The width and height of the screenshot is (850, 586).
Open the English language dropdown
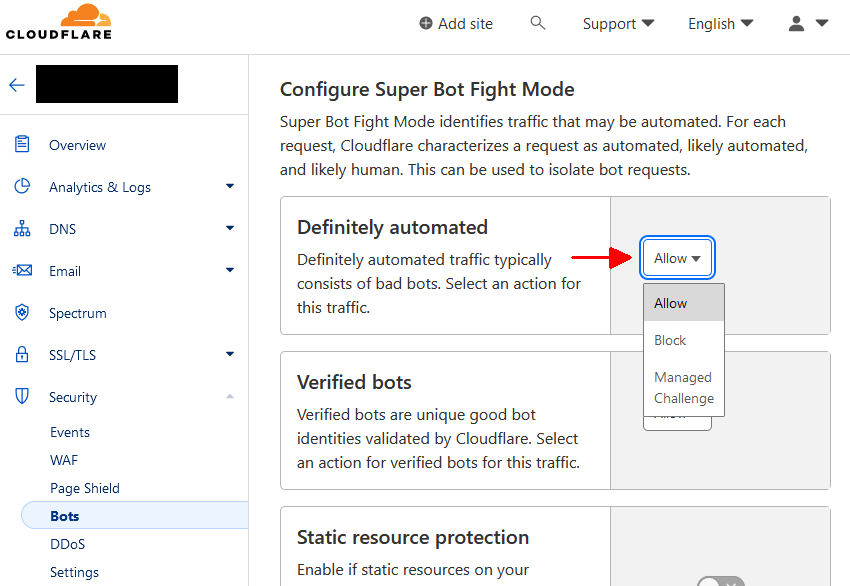point(720,24)
